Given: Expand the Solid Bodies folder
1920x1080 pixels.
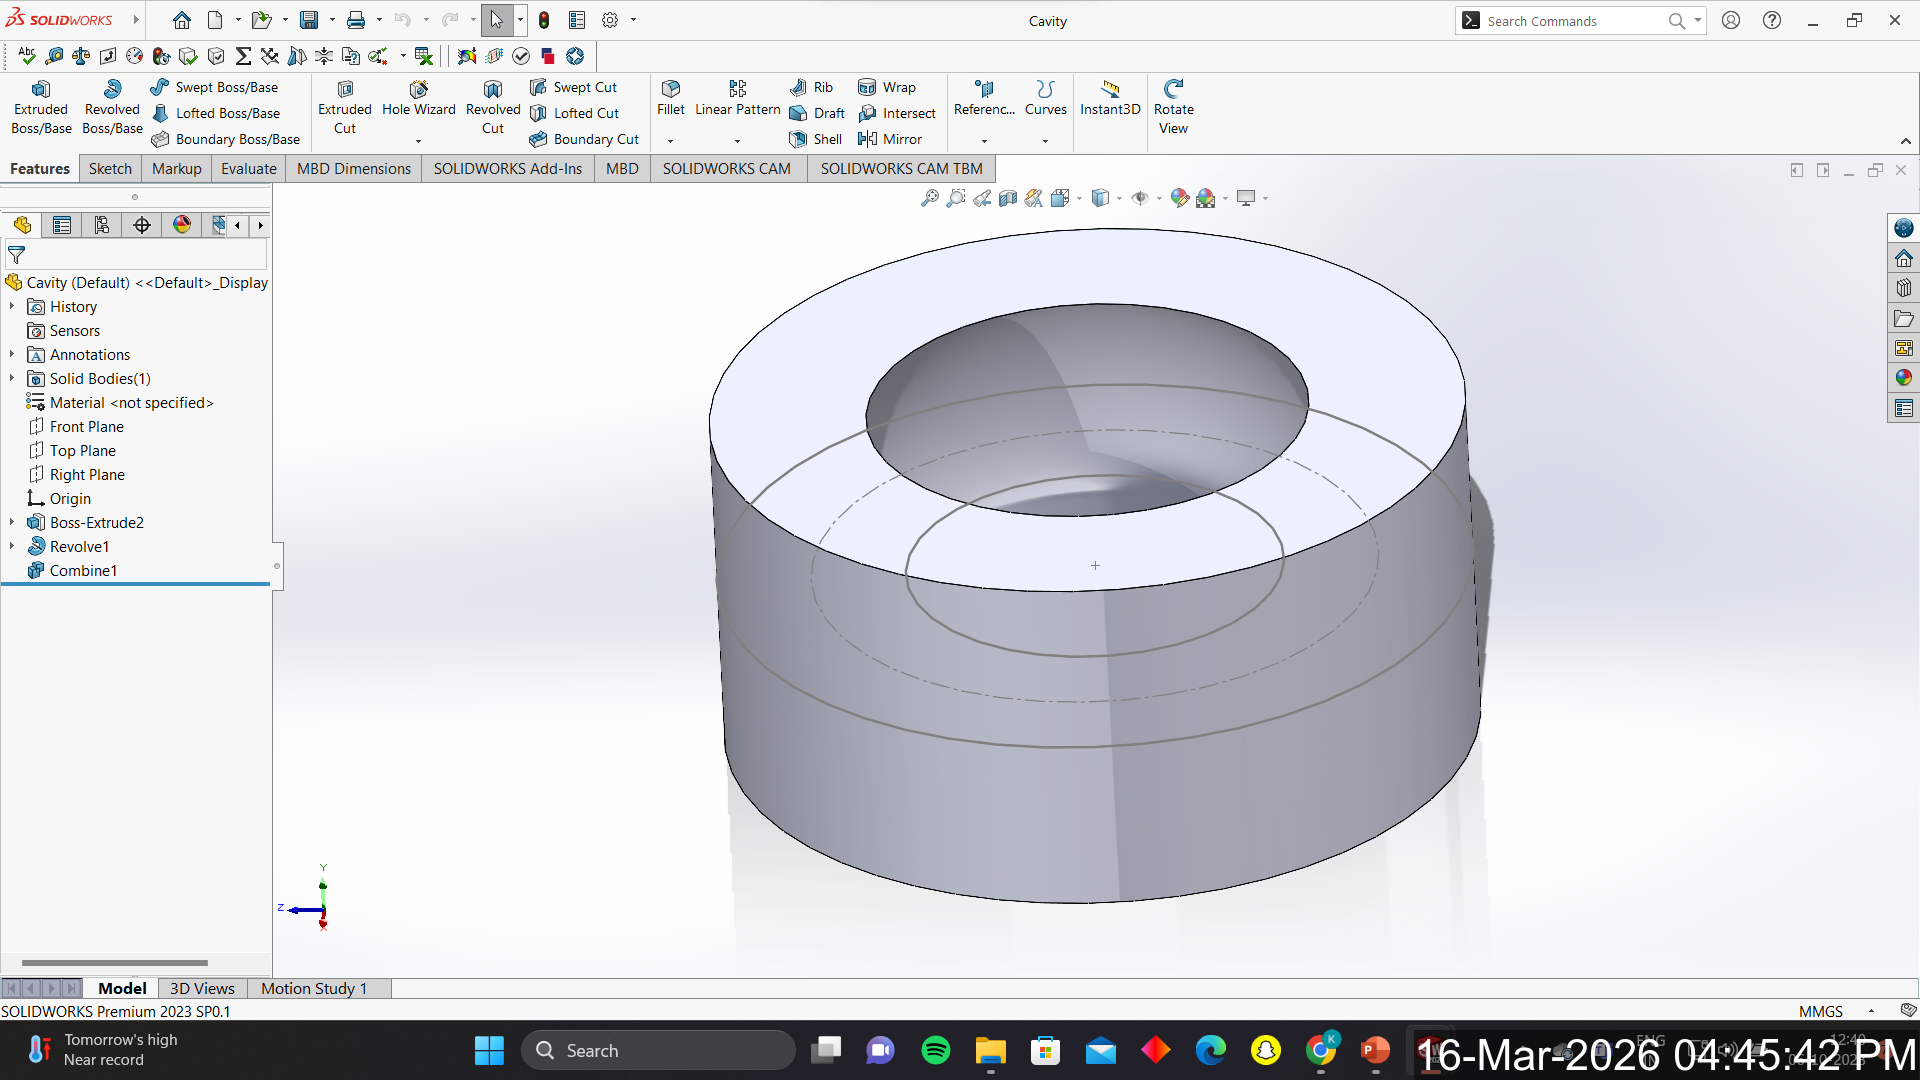Looking at the screenshot, I should click(x=12, y=378).
